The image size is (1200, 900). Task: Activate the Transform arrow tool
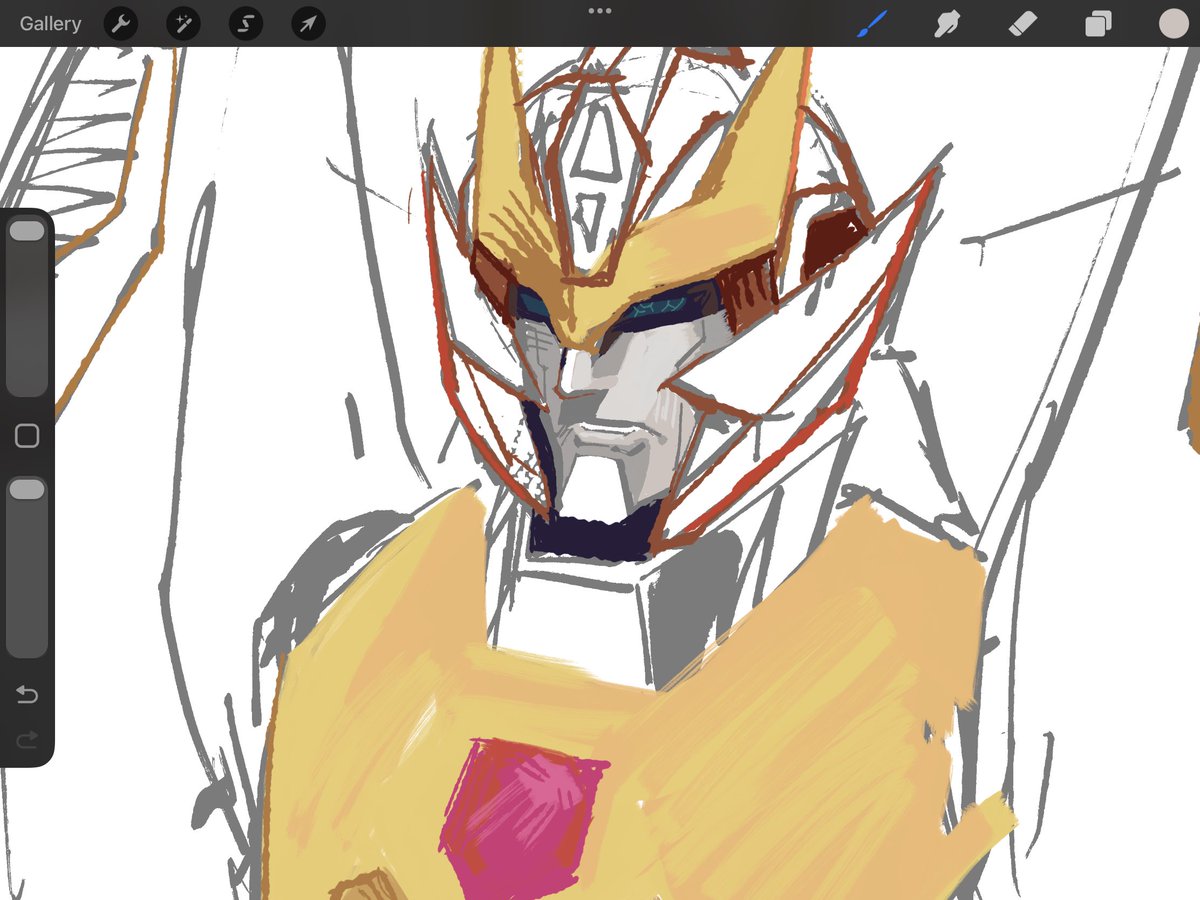[x=308, y=23]
